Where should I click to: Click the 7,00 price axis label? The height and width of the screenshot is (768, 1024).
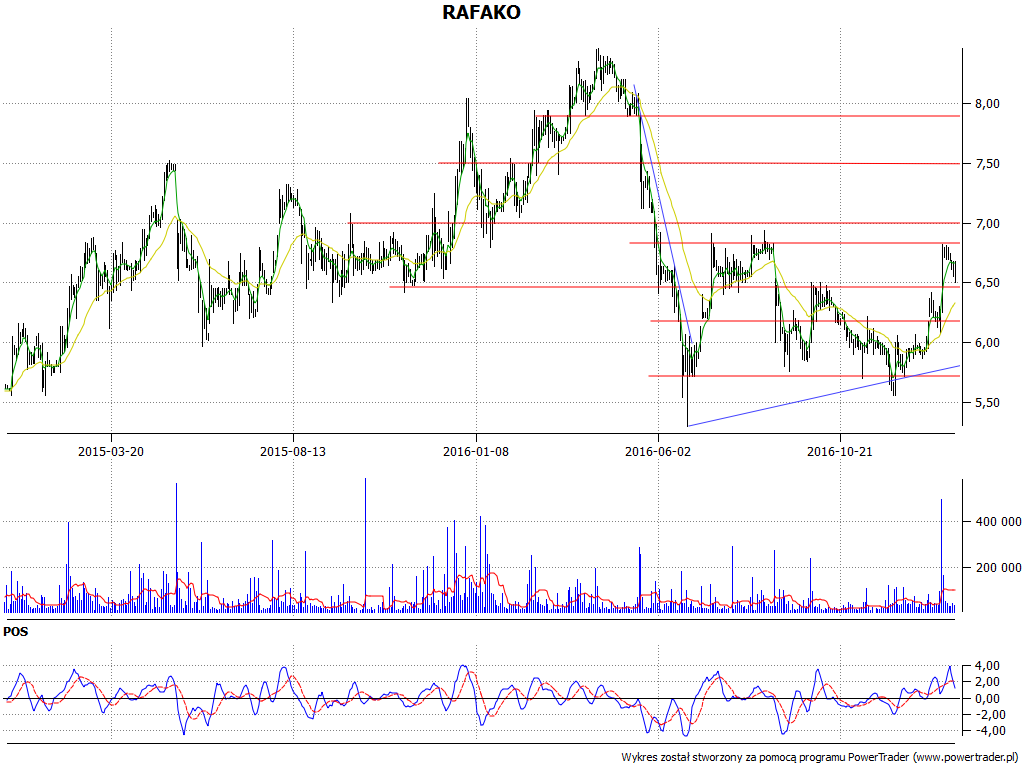[987, 224]
